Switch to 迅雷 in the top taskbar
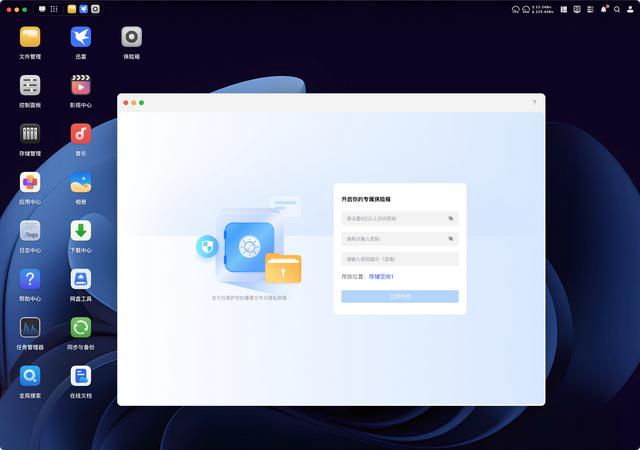The image size is (640, 450). tap(83, 9)
